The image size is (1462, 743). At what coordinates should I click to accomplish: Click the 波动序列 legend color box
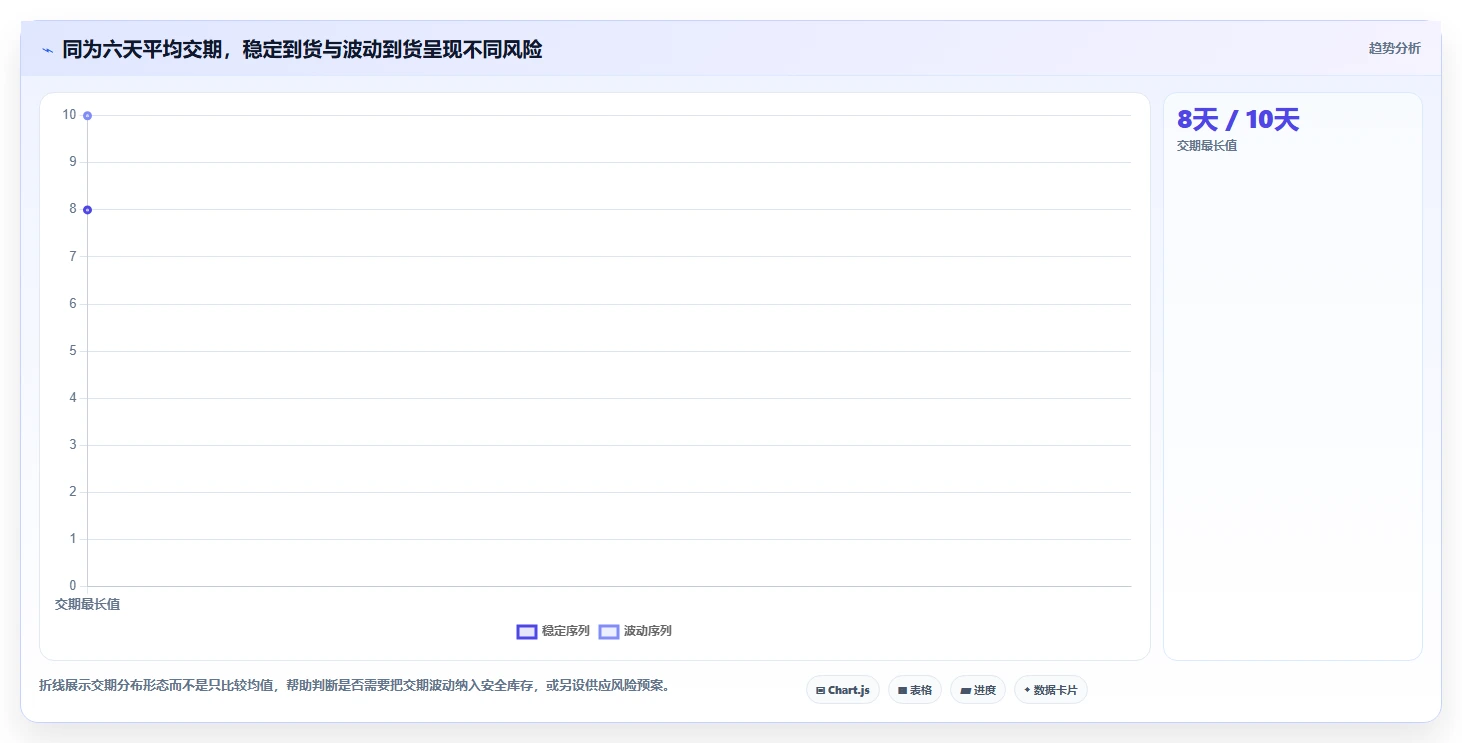coord(609,631)
